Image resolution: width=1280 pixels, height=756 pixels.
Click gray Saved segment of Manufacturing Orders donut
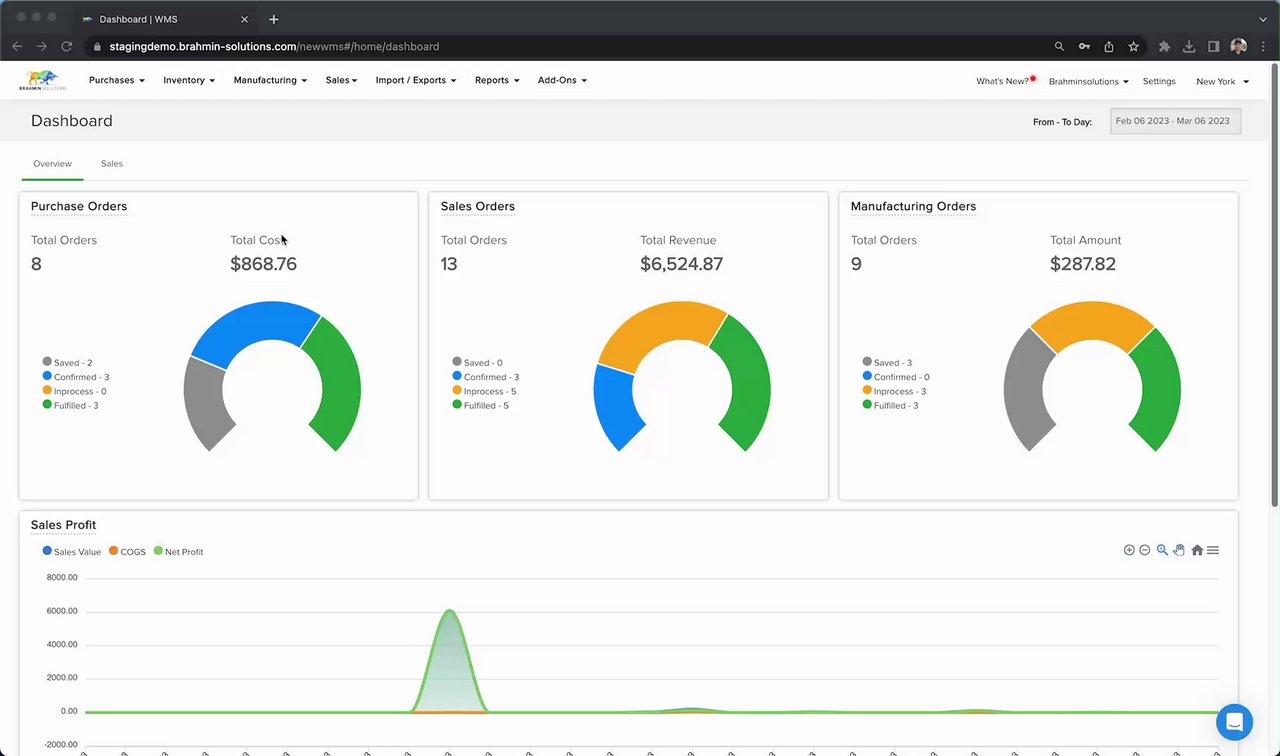coord(1022,390)
